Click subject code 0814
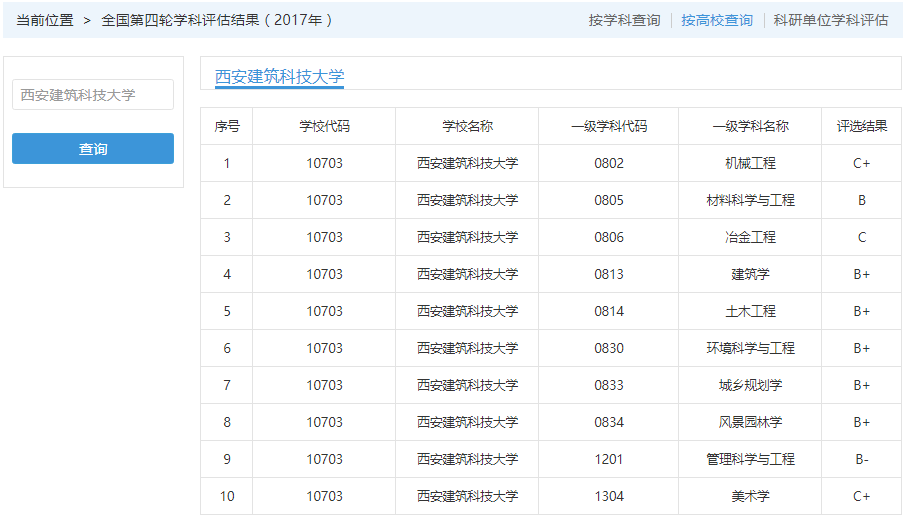The image size is (904, 517). [x=609, y=311]
